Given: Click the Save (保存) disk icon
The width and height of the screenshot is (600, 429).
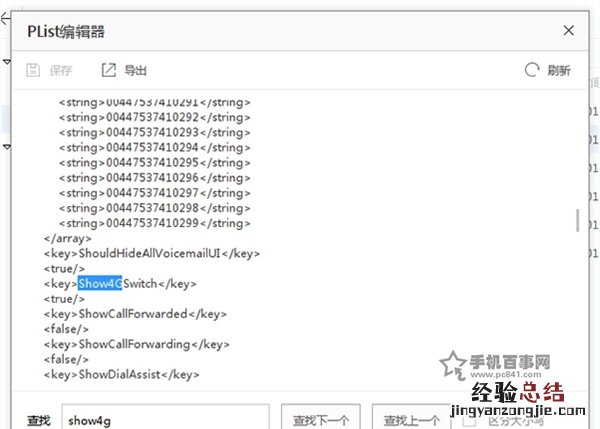Looking at the screenshot, I should point(33,70).
